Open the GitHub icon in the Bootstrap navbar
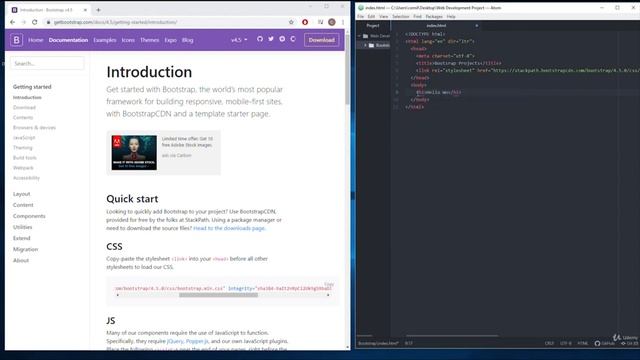Image resolution: width=640 pixels, height=360 pixels. 260,39
